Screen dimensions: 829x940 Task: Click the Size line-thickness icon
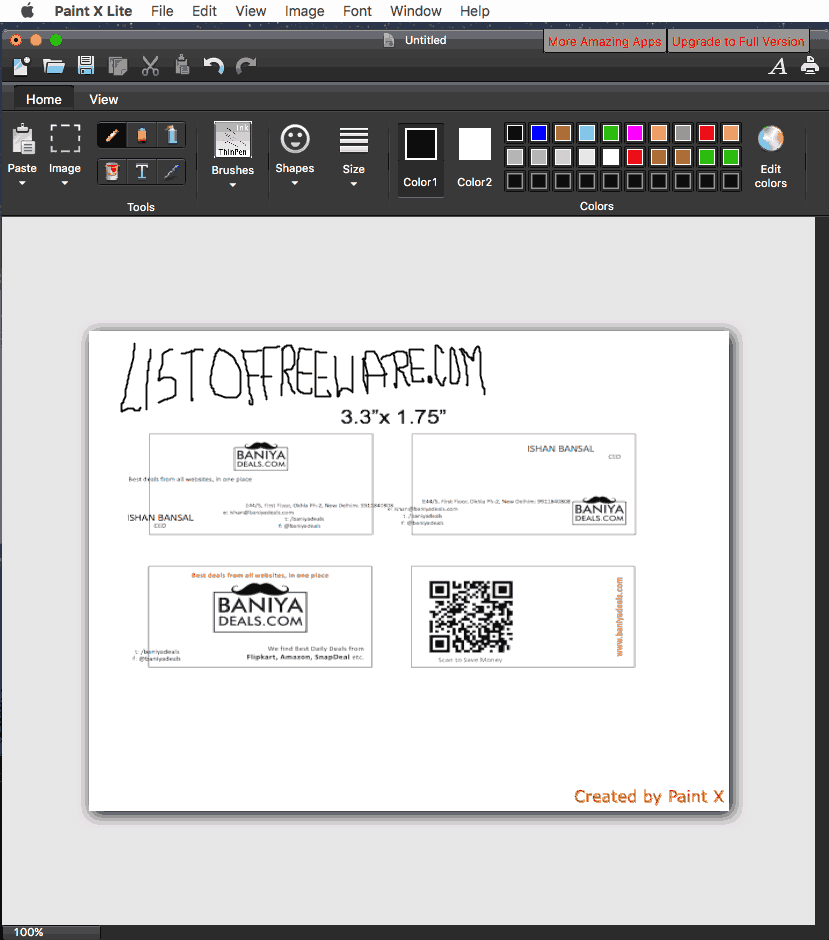(x=354, y=140)
